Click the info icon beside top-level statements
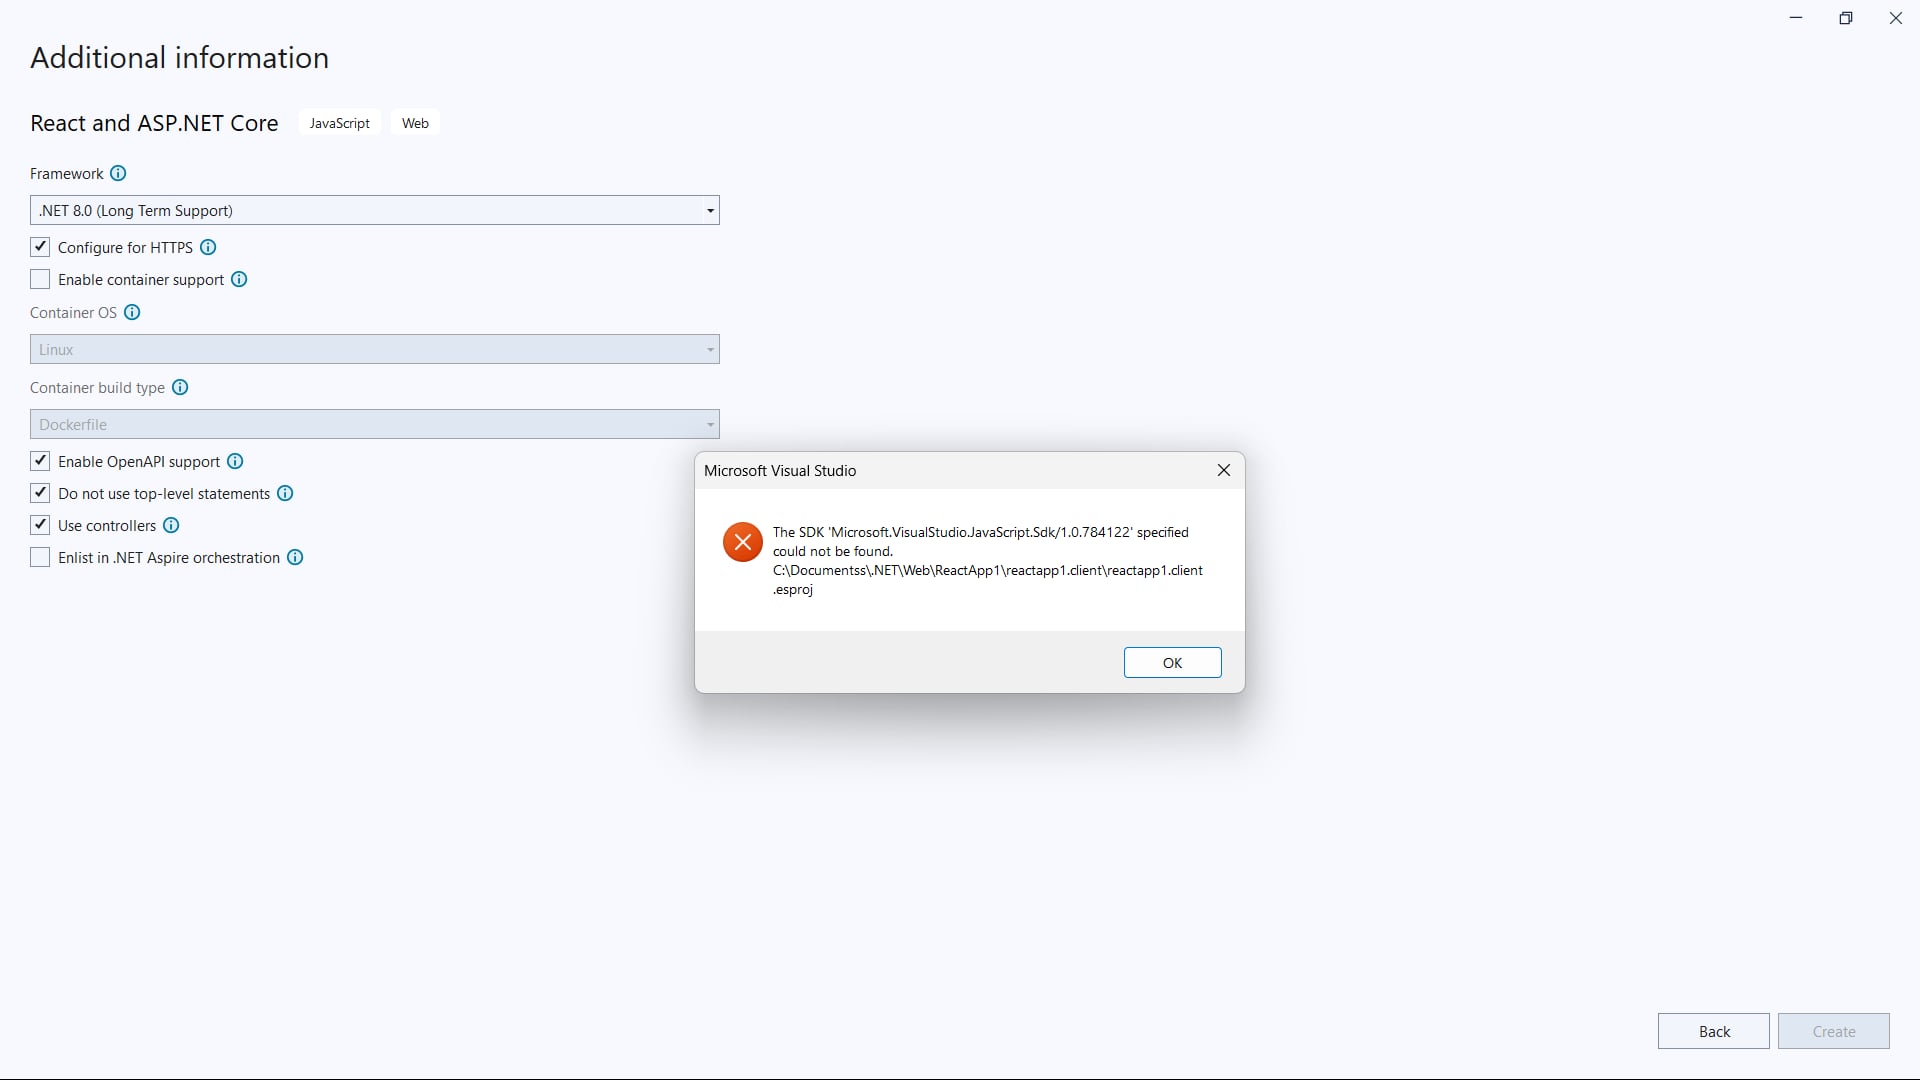Image resolution: width=1920 pixels, height=1080 pixels. (x=285, y=493)
